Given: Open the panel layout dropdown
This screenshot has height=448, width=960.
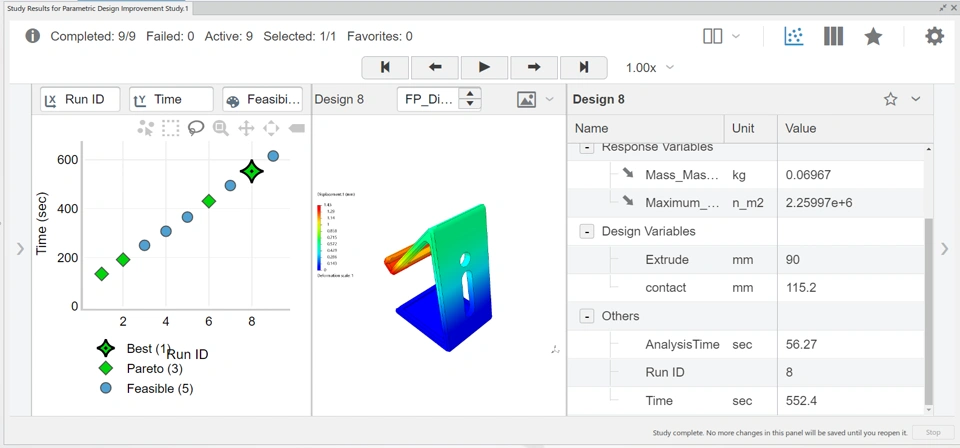Looking at the screenshot, I should pos(721,37).
